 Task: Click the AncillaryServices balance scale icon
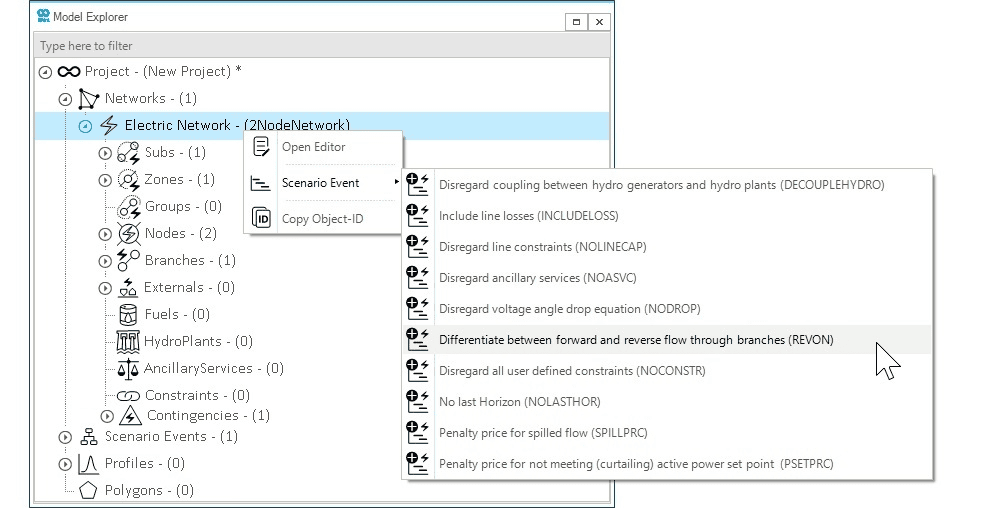(128, 369)
